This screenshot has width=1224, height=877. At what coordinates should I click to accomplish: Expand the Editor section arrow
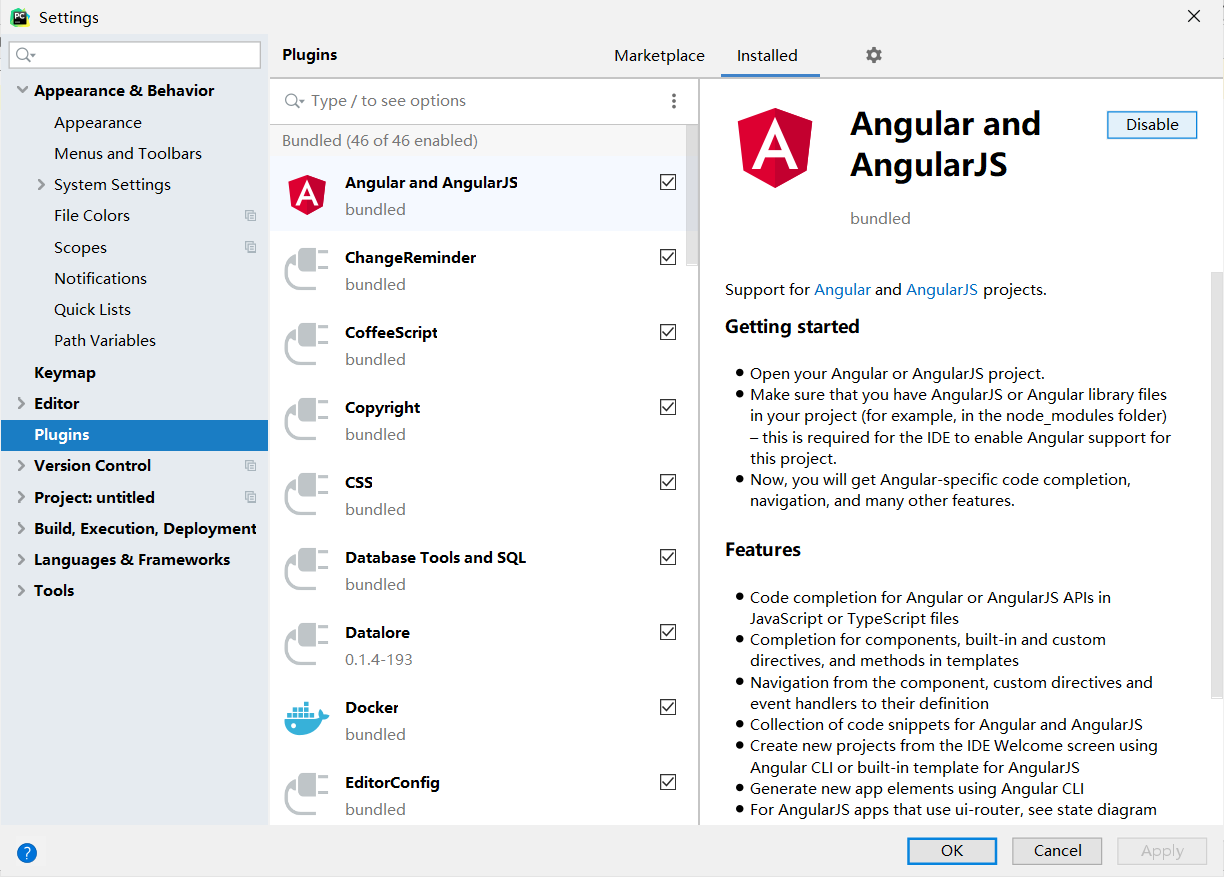click(22, 403)
